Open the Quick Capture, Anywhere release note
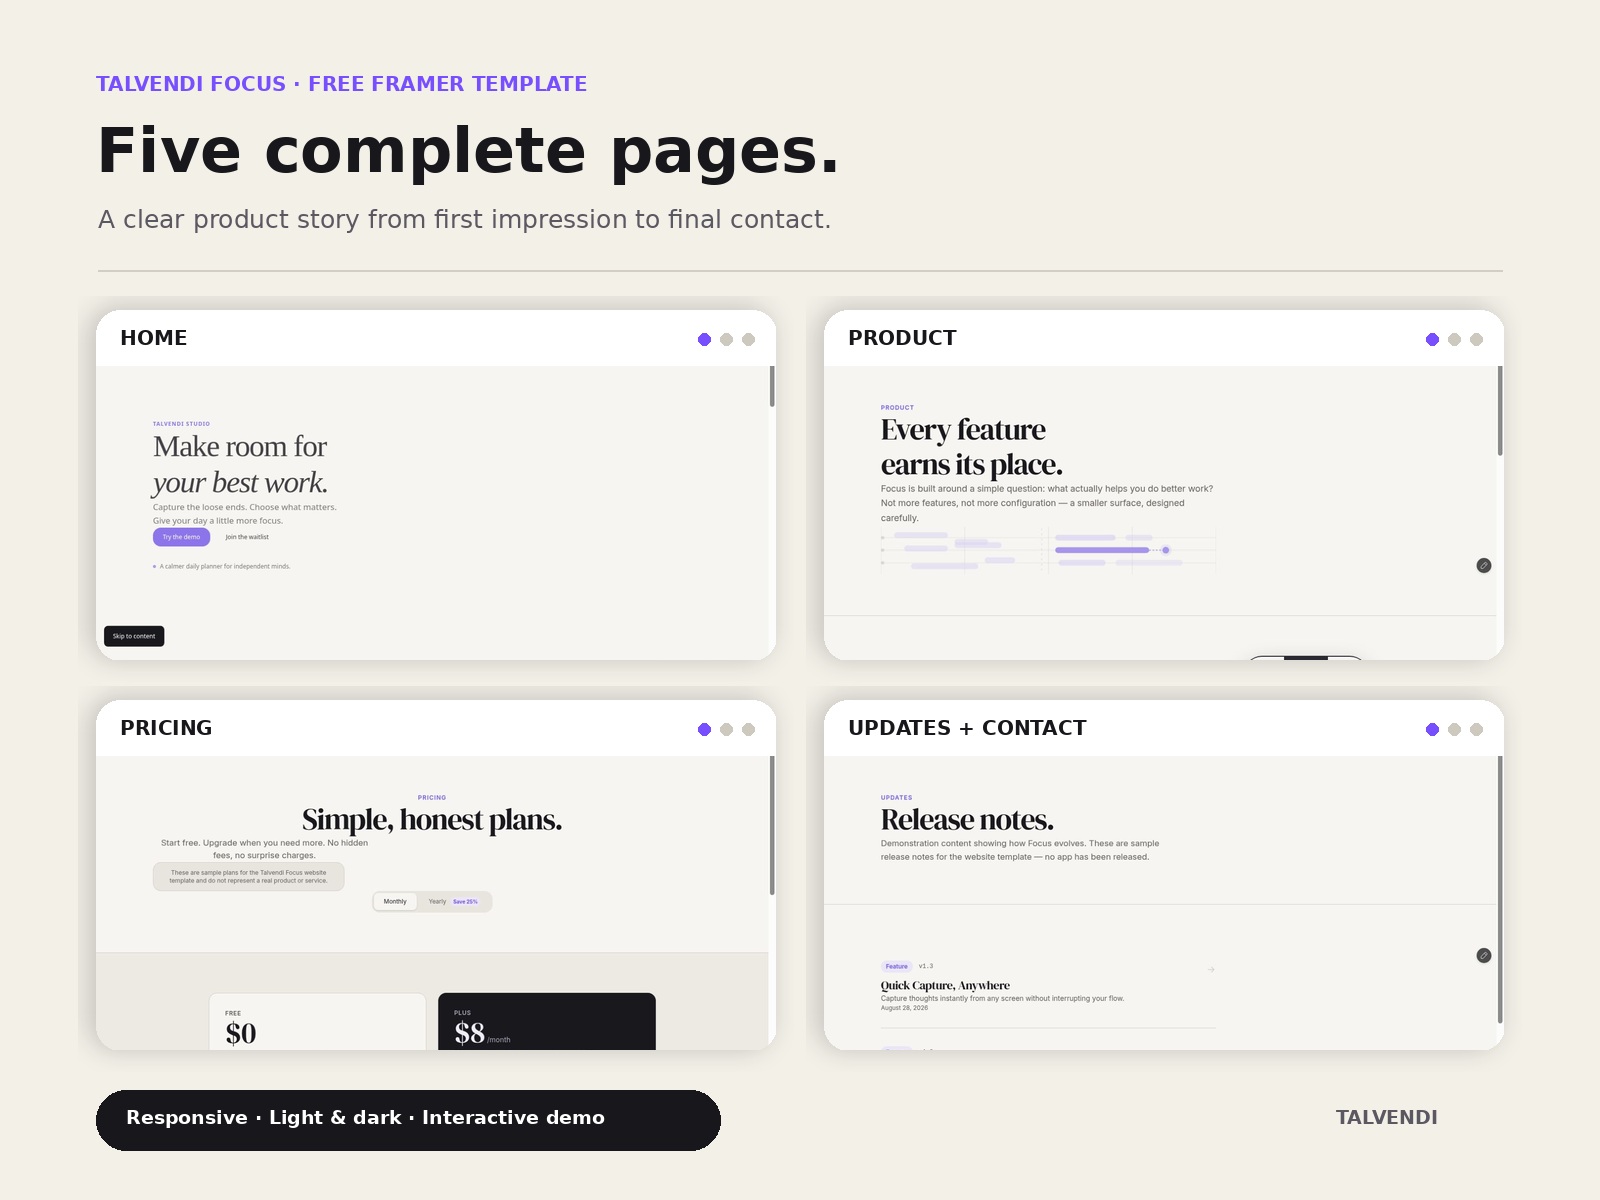 945,985
